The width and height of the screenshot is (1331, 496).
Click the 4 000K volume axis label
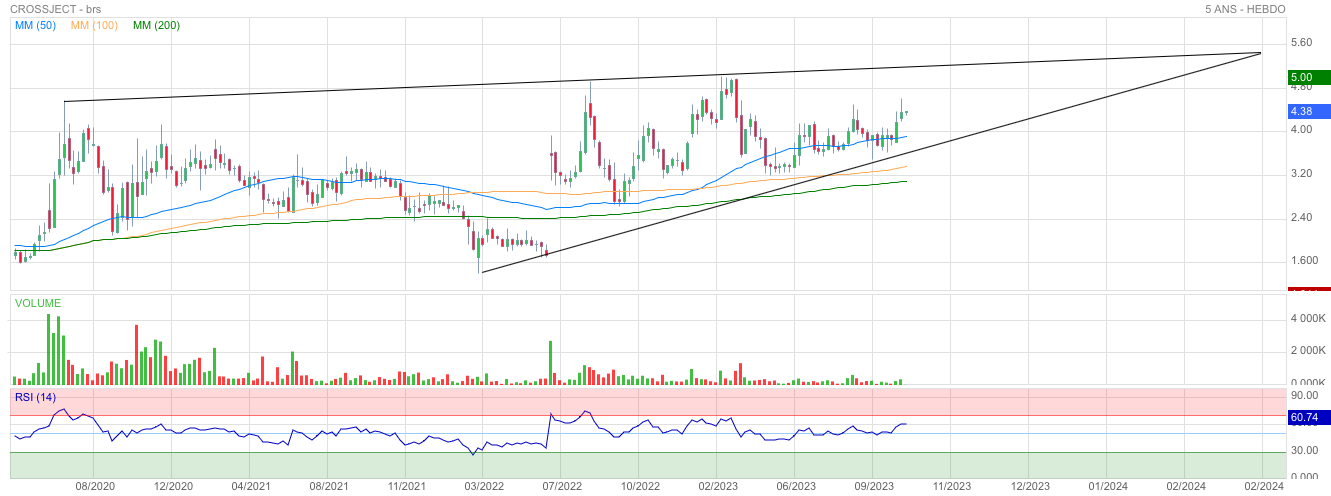tap(1308, 319)
